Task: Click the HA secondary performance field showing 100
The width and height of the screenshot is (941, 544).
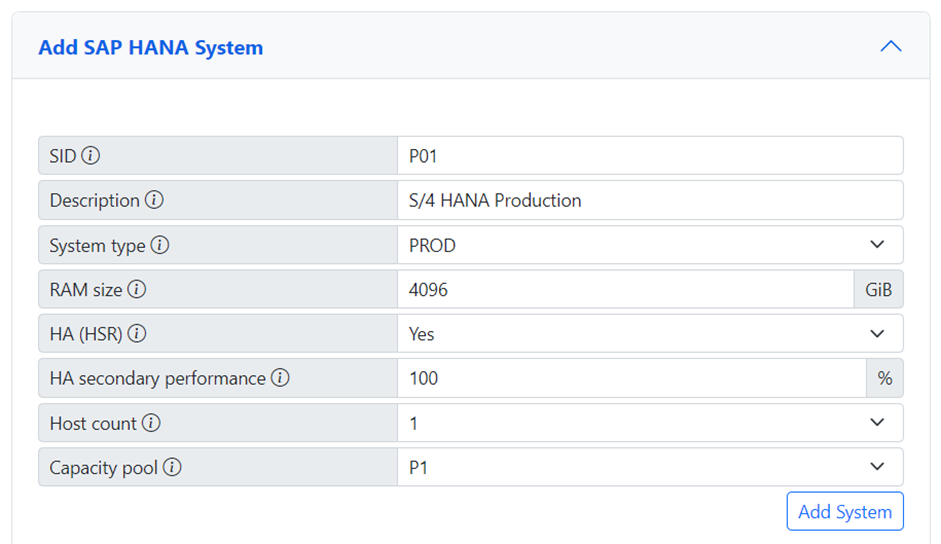Action: tap(632, 378)
